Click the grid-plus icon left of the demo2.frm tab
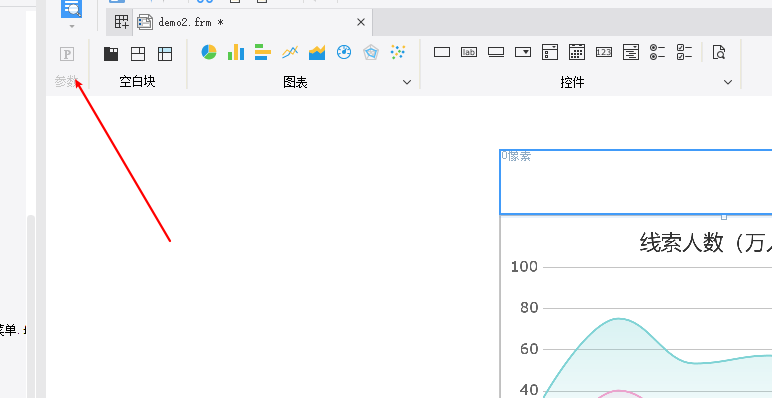The image size is (772, 398). [121, 22]
